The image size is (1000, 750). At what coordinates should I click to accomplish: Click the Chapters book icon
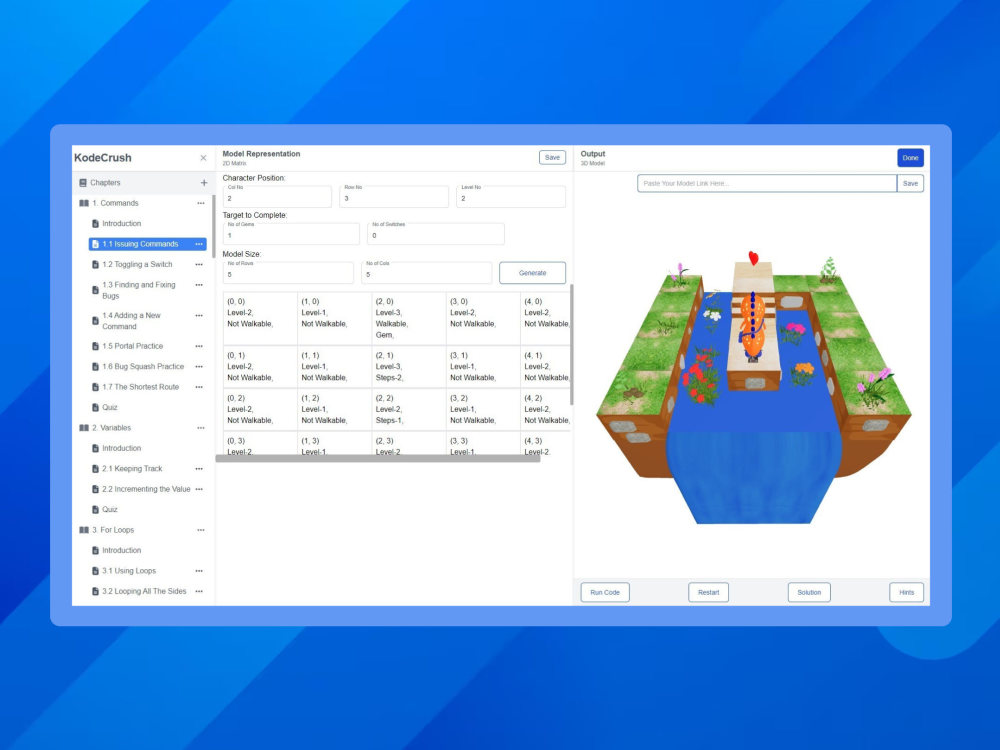[x=83, y=182]
